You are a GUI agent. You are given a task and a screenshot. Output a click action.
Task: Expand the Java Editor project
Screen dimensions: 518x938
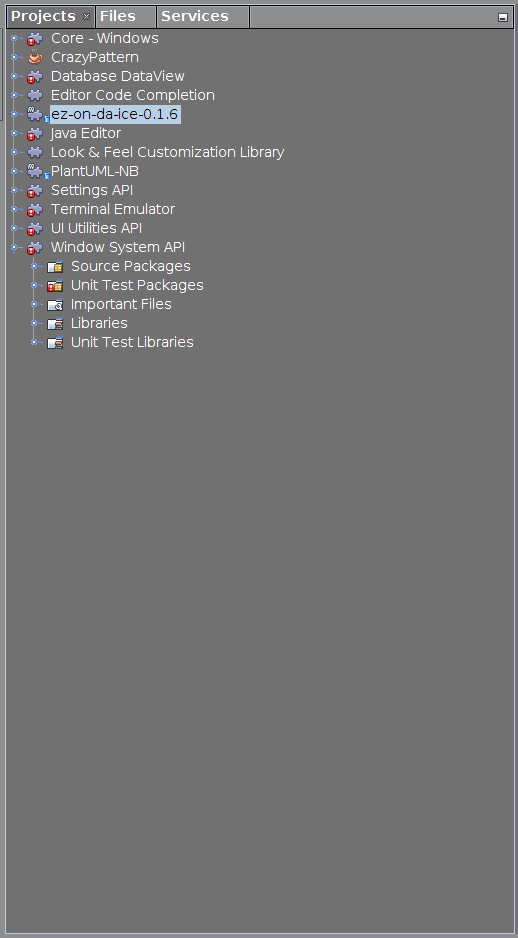click(14, 133)
